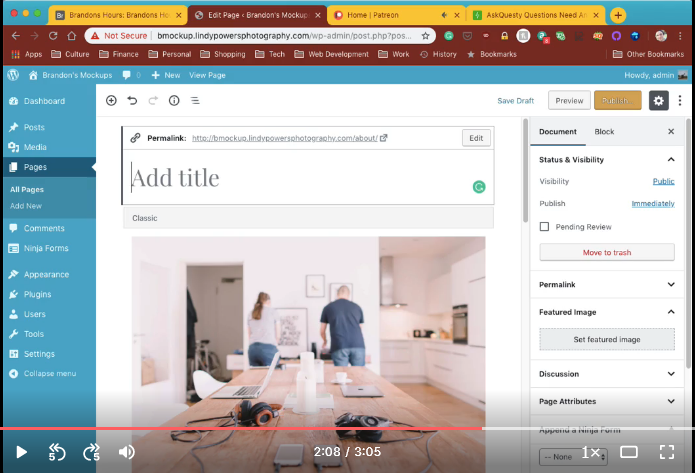This screenshot has height=473, width=695.
Task: Click the WordPress logo in admin bar
Action: (x=13, y=75)
